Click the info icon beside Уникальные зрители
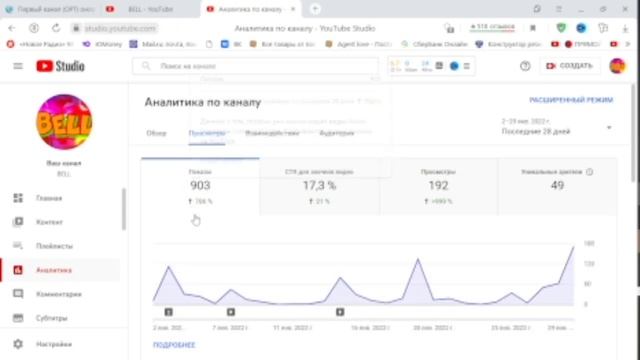 pos(589,172)
